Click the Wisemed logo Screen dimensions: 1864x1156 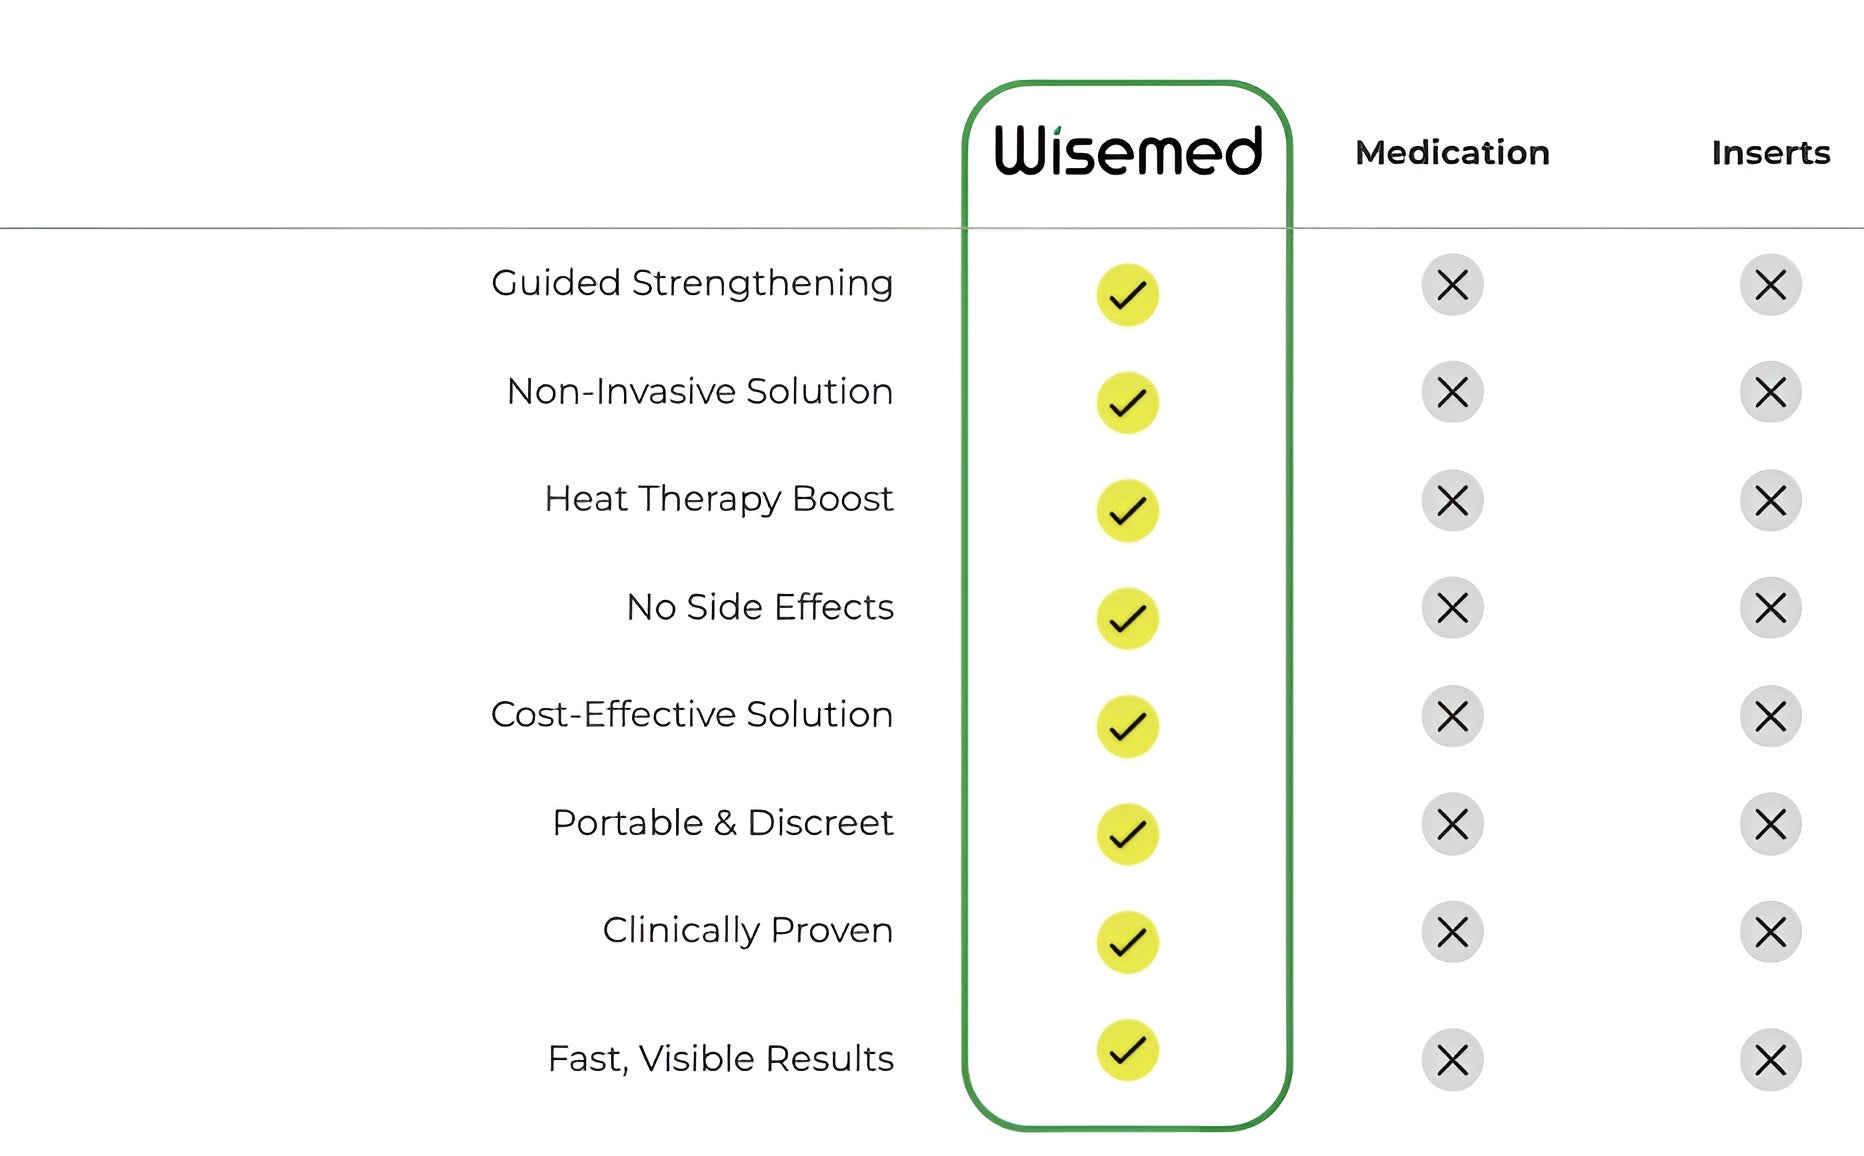pos(1127,151)
